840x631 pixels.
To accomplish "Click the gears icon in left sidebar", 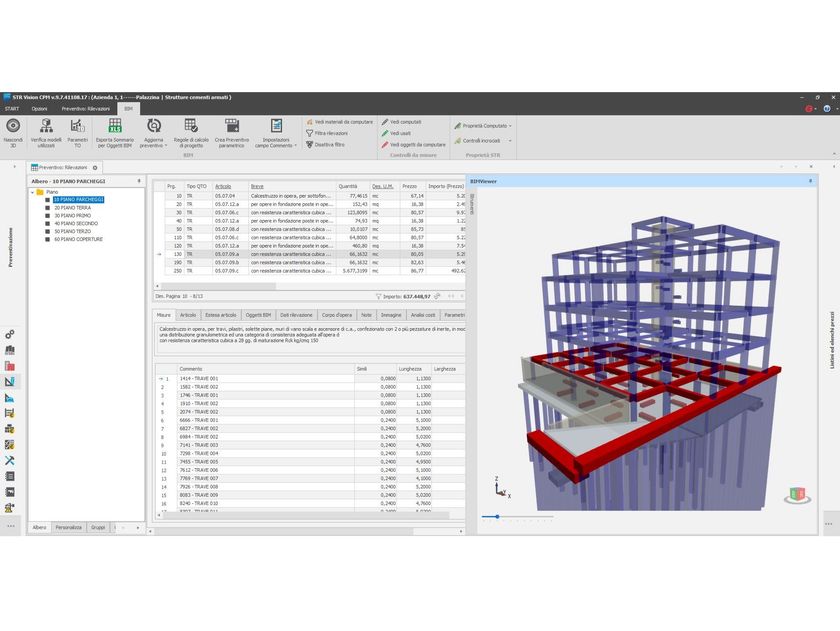I will point(10,334).
